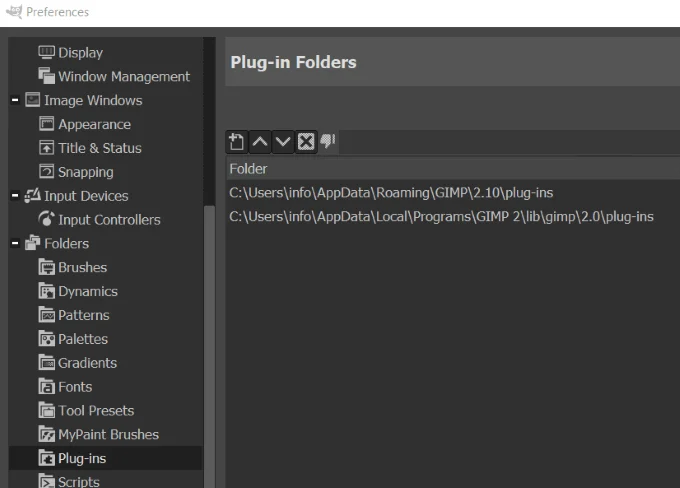680x488 pixels.
Task: Click the GIMP Wilber icon in title bar
Action: point(14,12)
